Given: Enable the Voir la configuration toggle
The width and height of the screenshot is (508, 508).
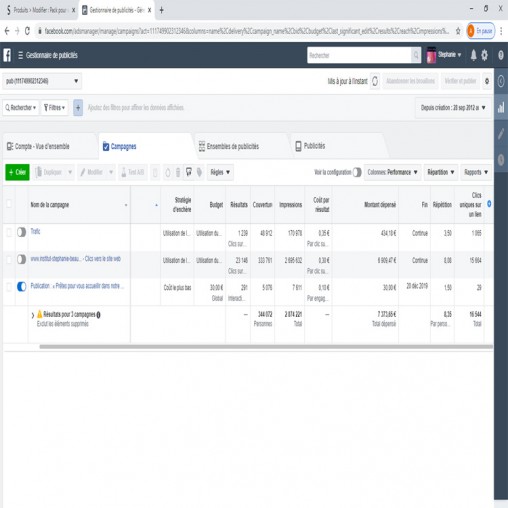Looking at the screenshot, I should pos(357,172).
